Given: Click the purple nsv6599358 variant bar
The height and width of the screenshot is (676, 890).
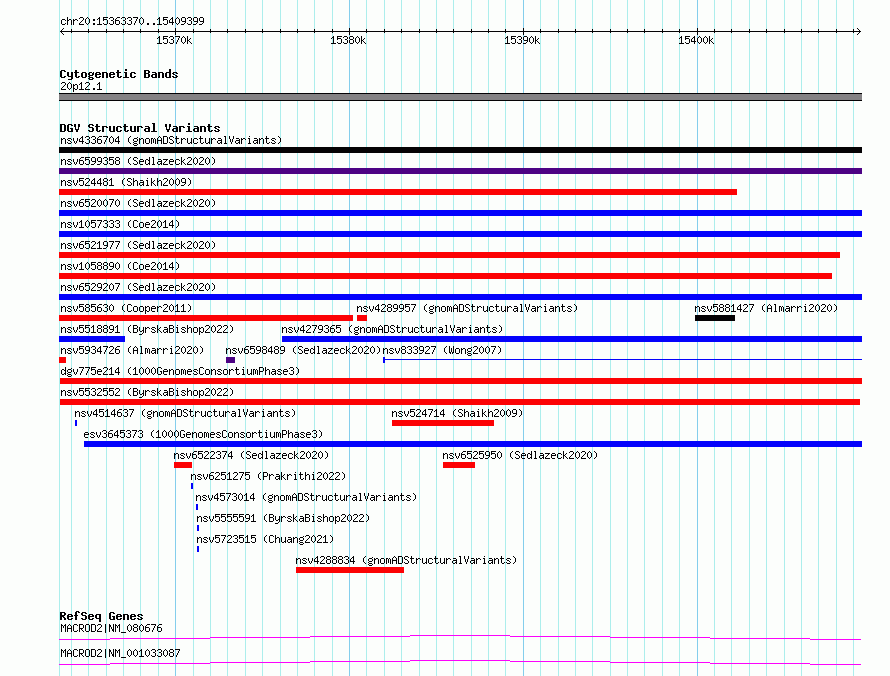Looking at the screenshot, I should pyautogui.click(x=460, y=171).
